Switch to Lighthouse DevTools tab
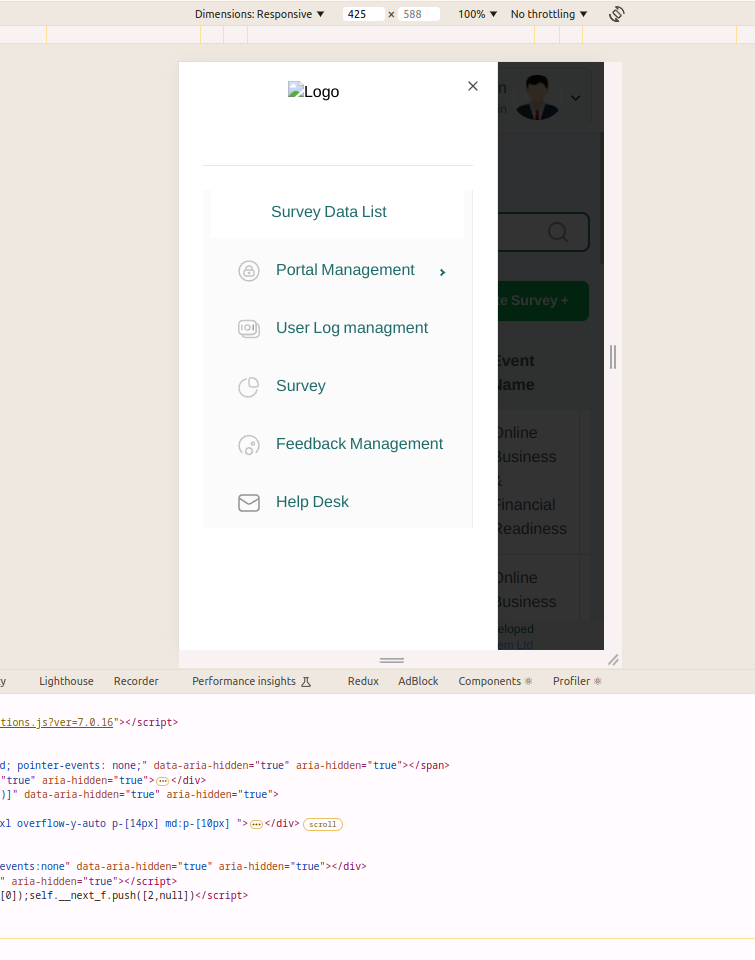The image size is (755, 960). coord(66,681)
